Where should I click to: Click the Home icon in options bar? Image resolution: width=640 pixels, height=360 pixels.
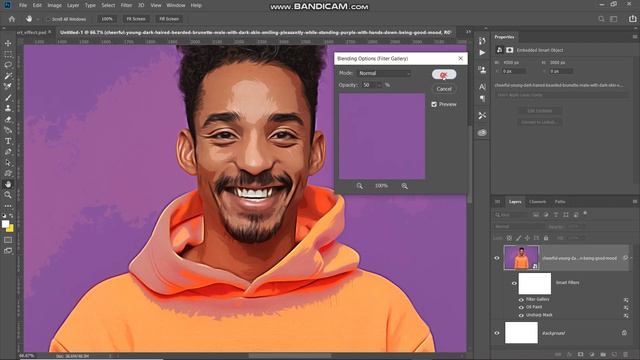[x=12, y=19]
